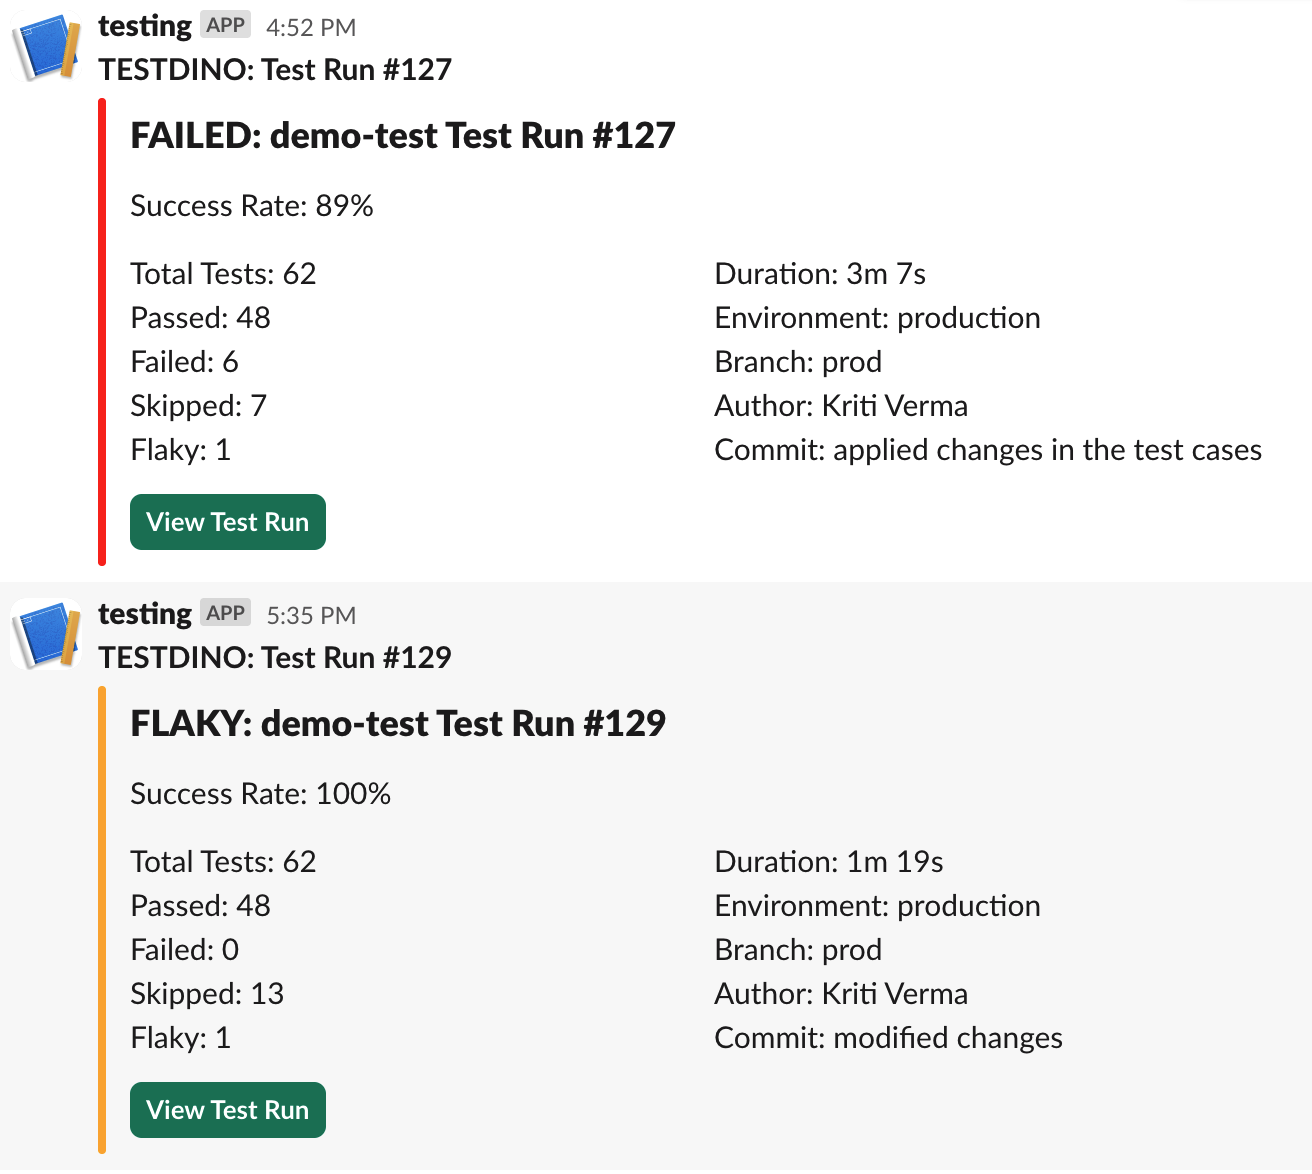
Task: Click the red attachment bar of the failed run
Action: pos(102,330)
